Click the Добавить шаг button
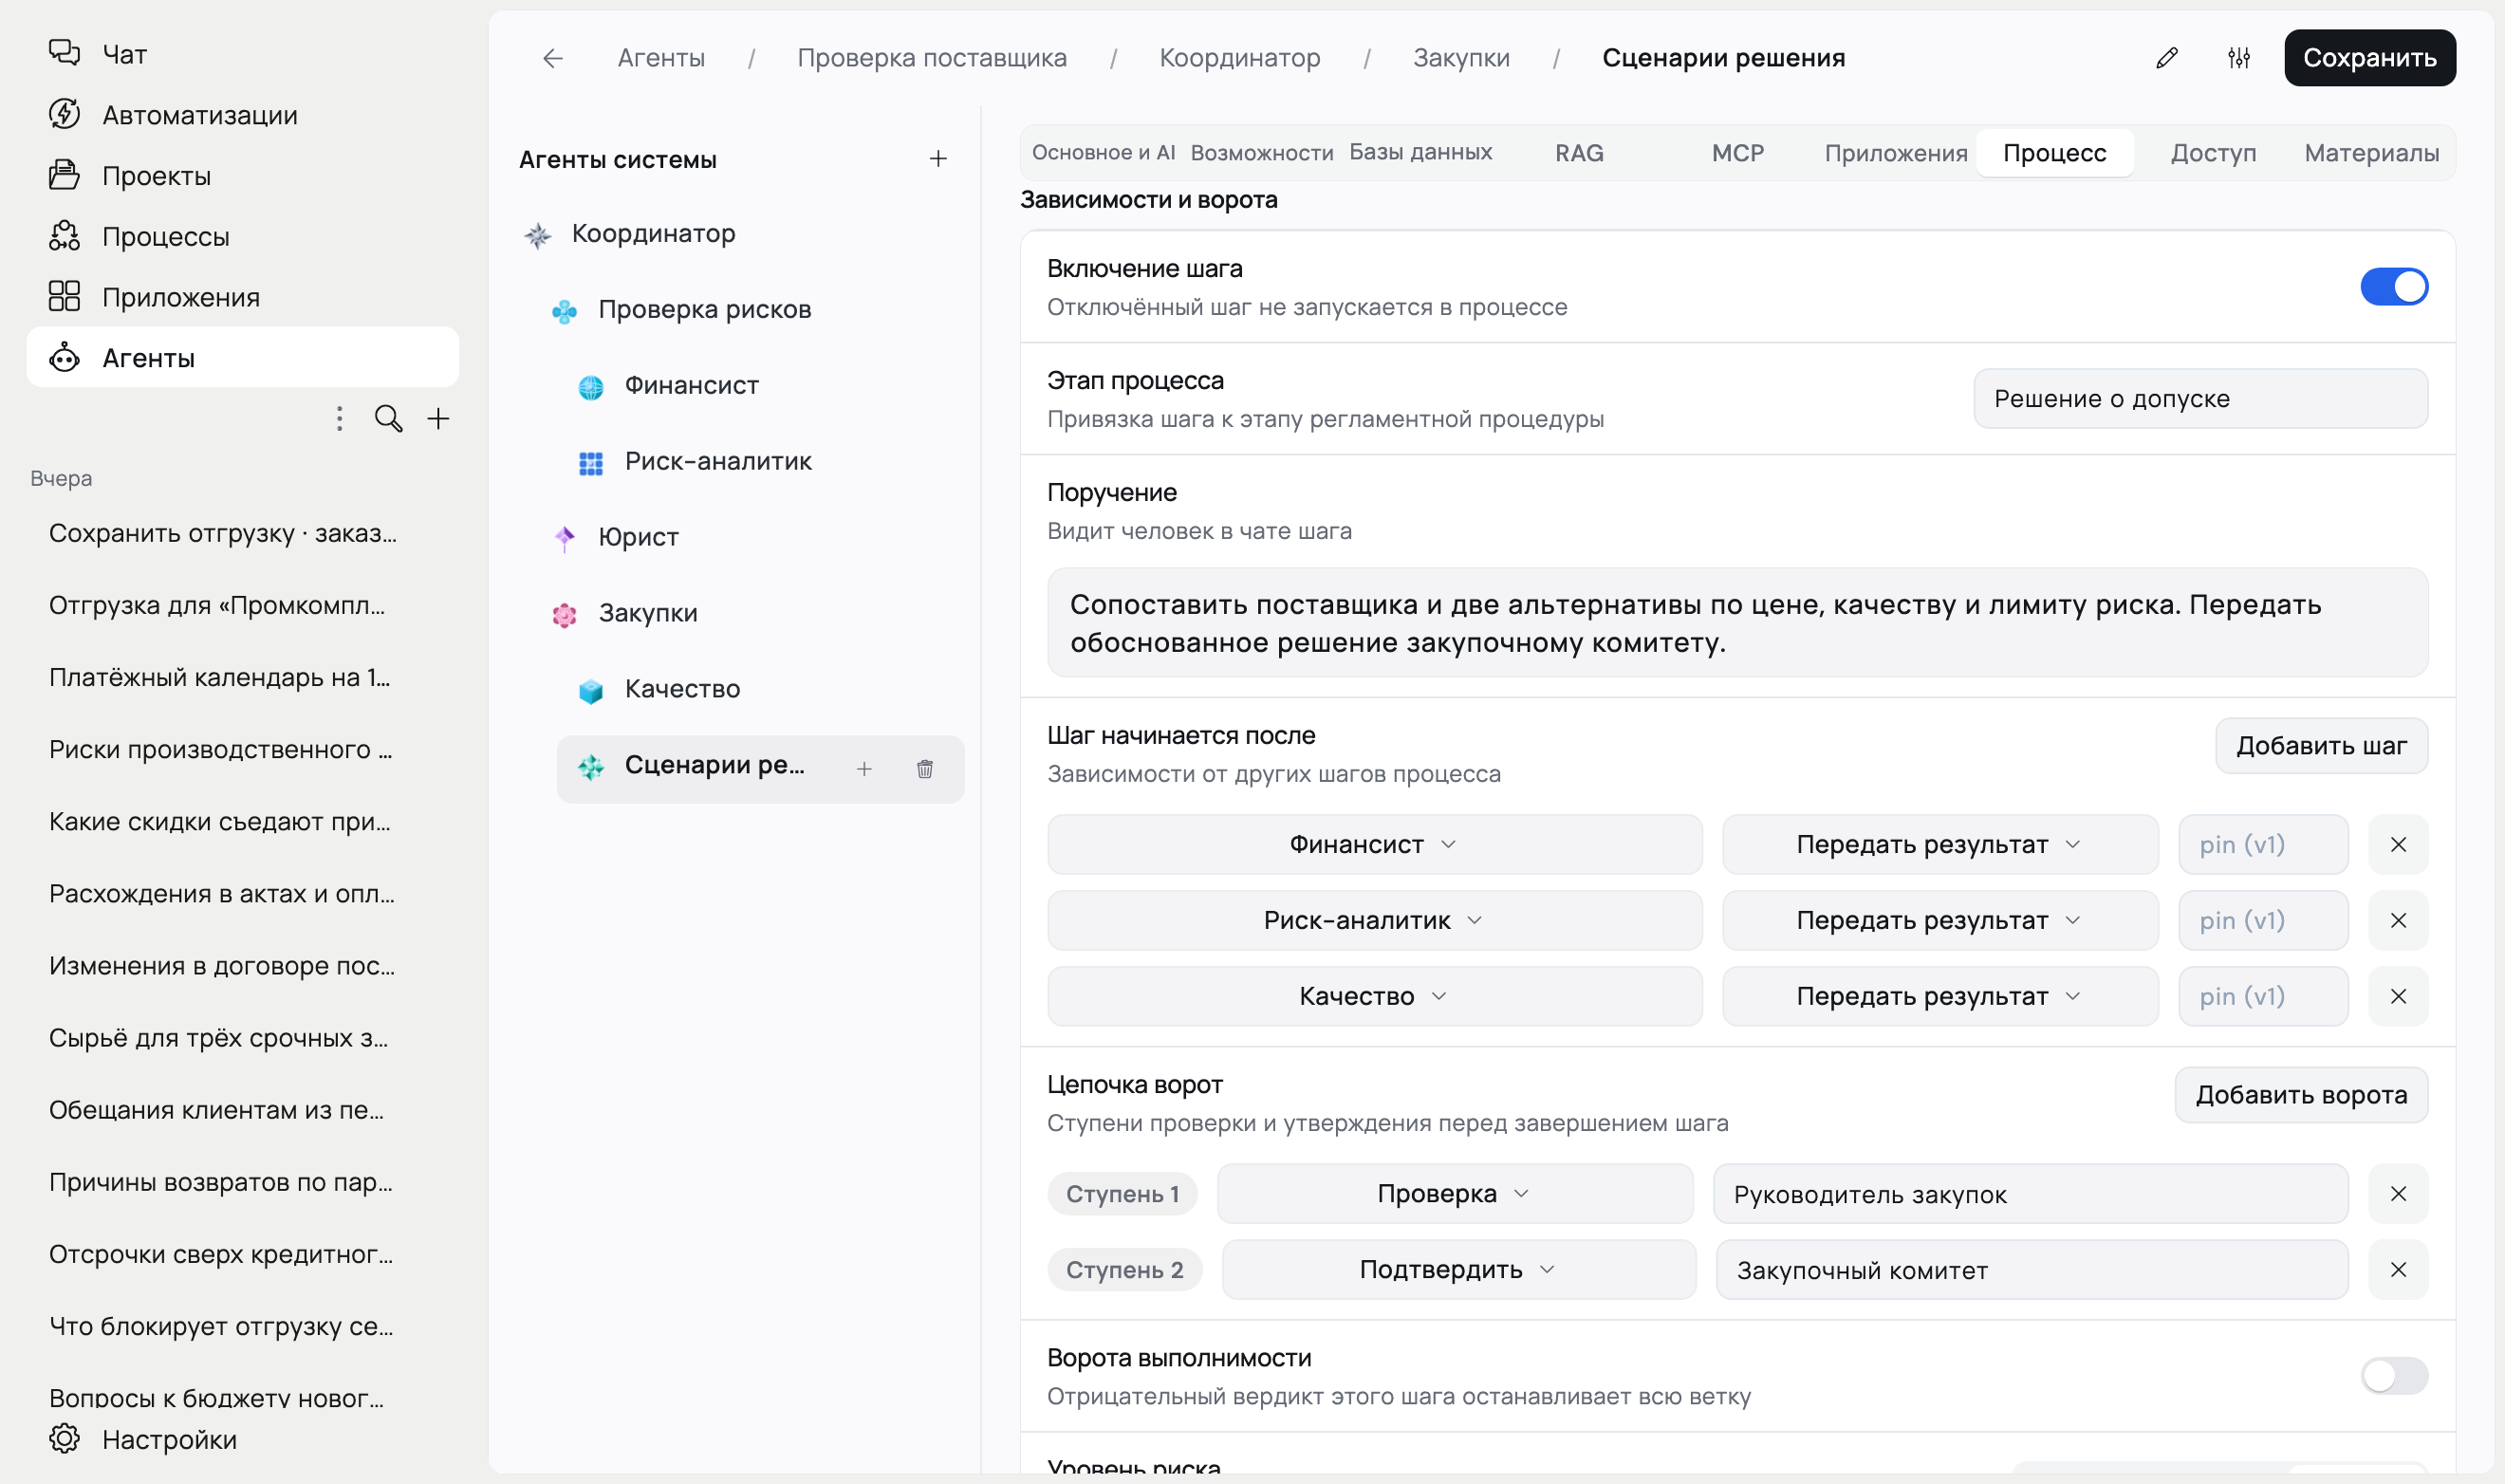The width and height of the screenshot is (2505, 1484). 2321,746
